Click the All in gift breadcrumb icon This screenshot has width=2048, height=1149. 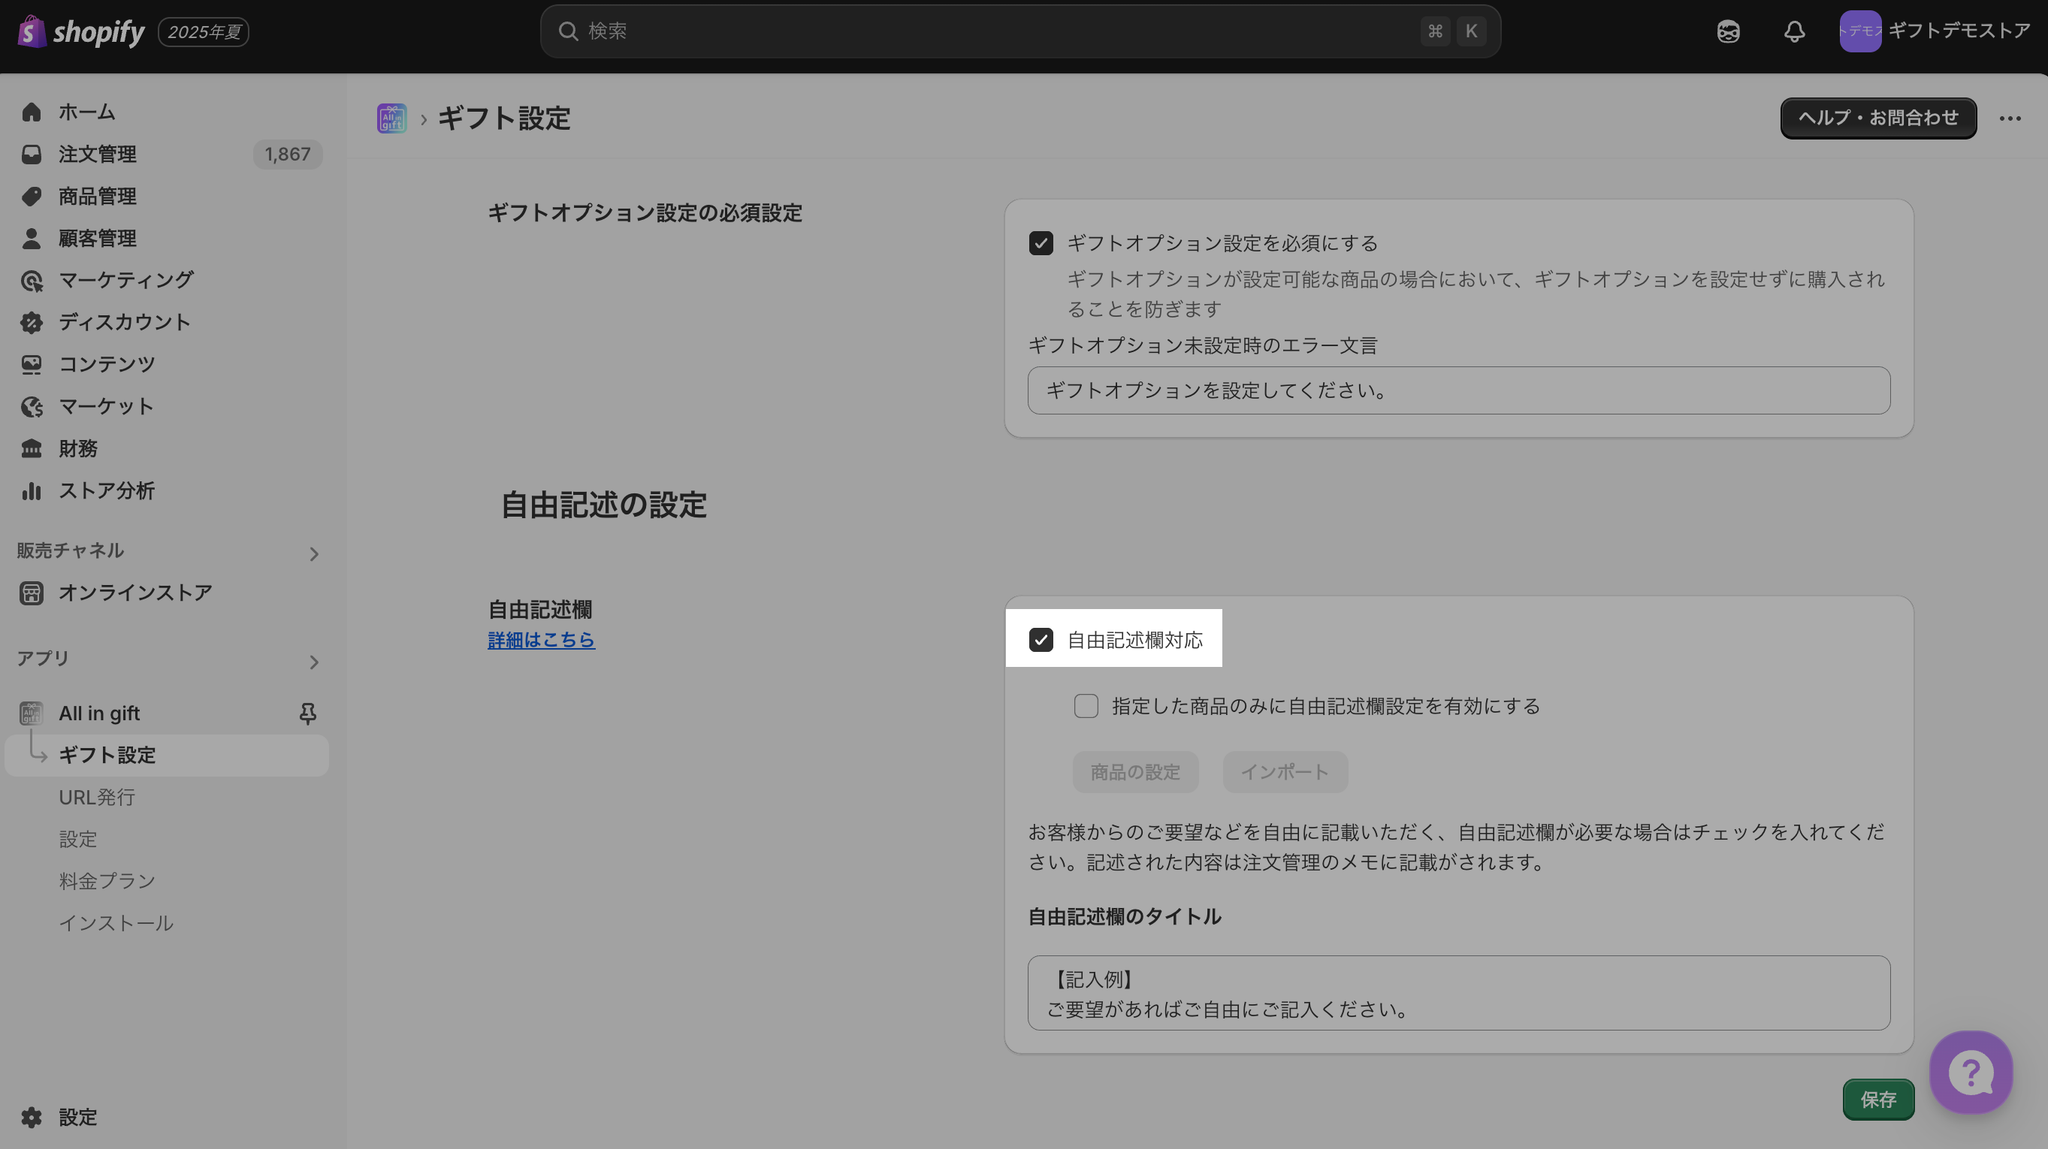392,118
